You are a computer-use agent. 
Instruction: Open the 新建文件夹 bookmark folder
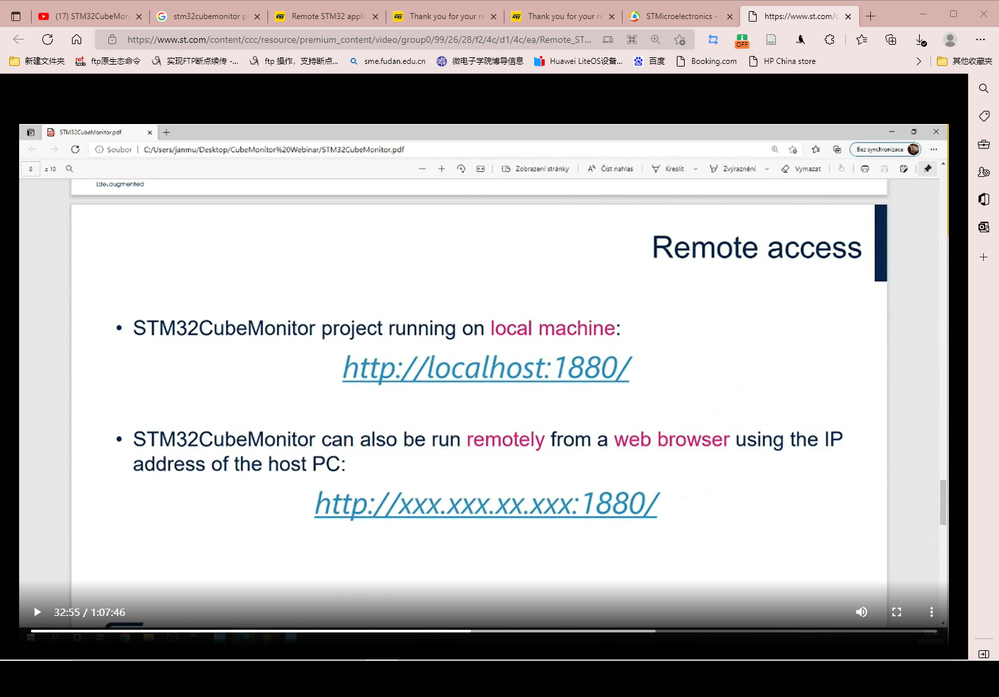point(37,61)
